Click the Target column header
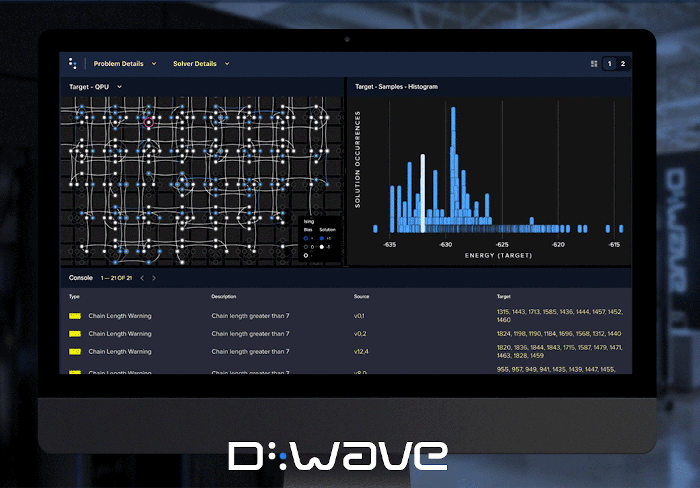Image resolution: width=700 pixels, height=488 pixels. (504, 296)
